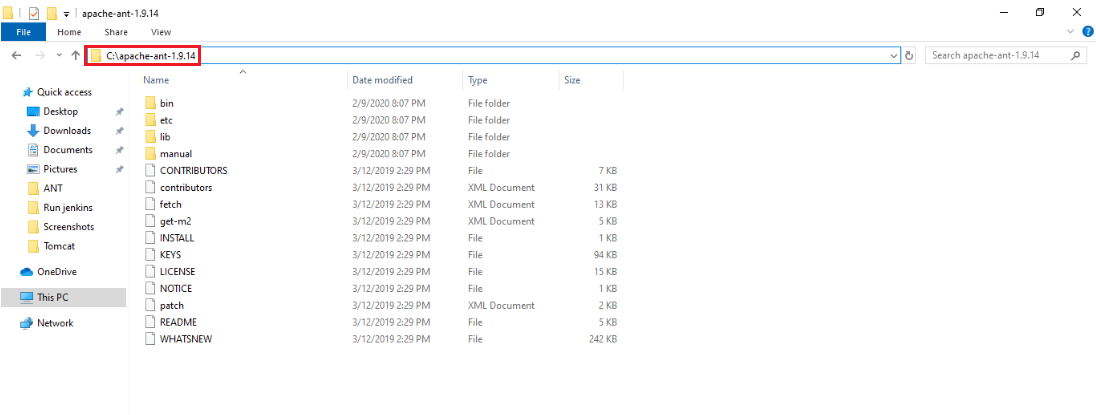Unpin Downloads using its pin icon
Image resolution: width=1096 pixels, height=415 pixels.
click(x=120, y=131)
